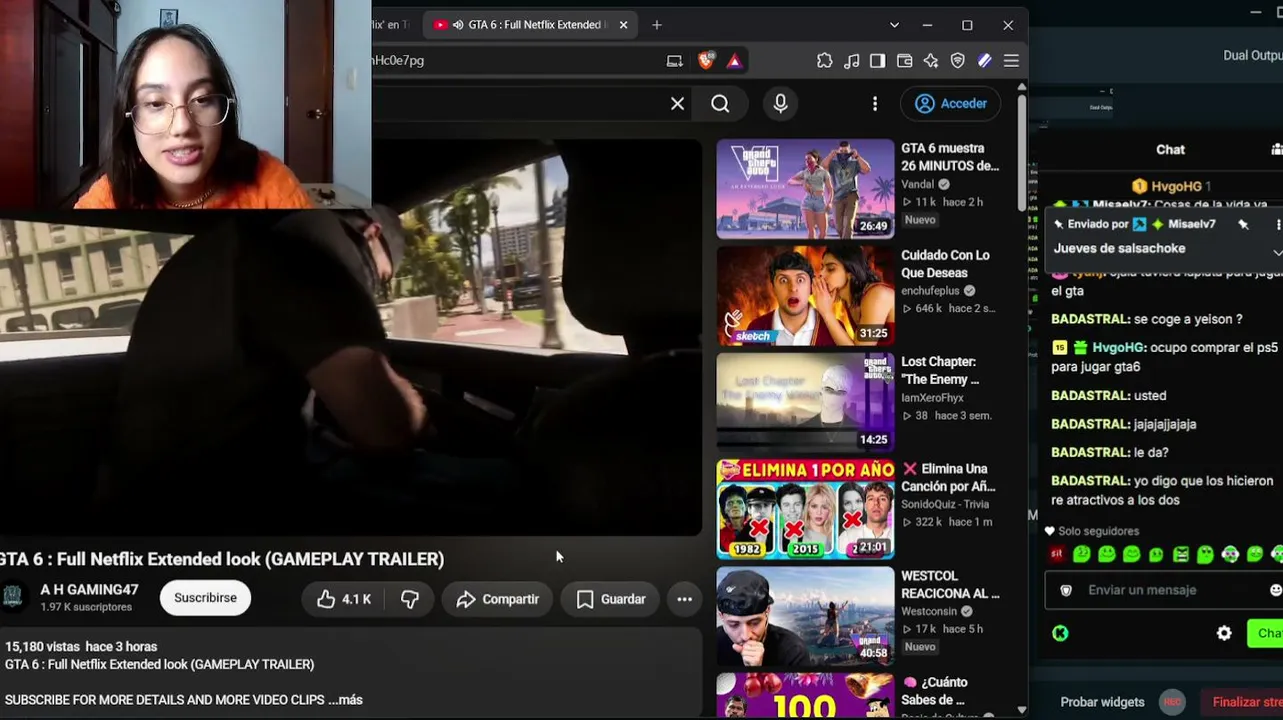Click the install/cast screen icon in address bar
This screenshot has width=1283, height=720.
coord(675,61)
